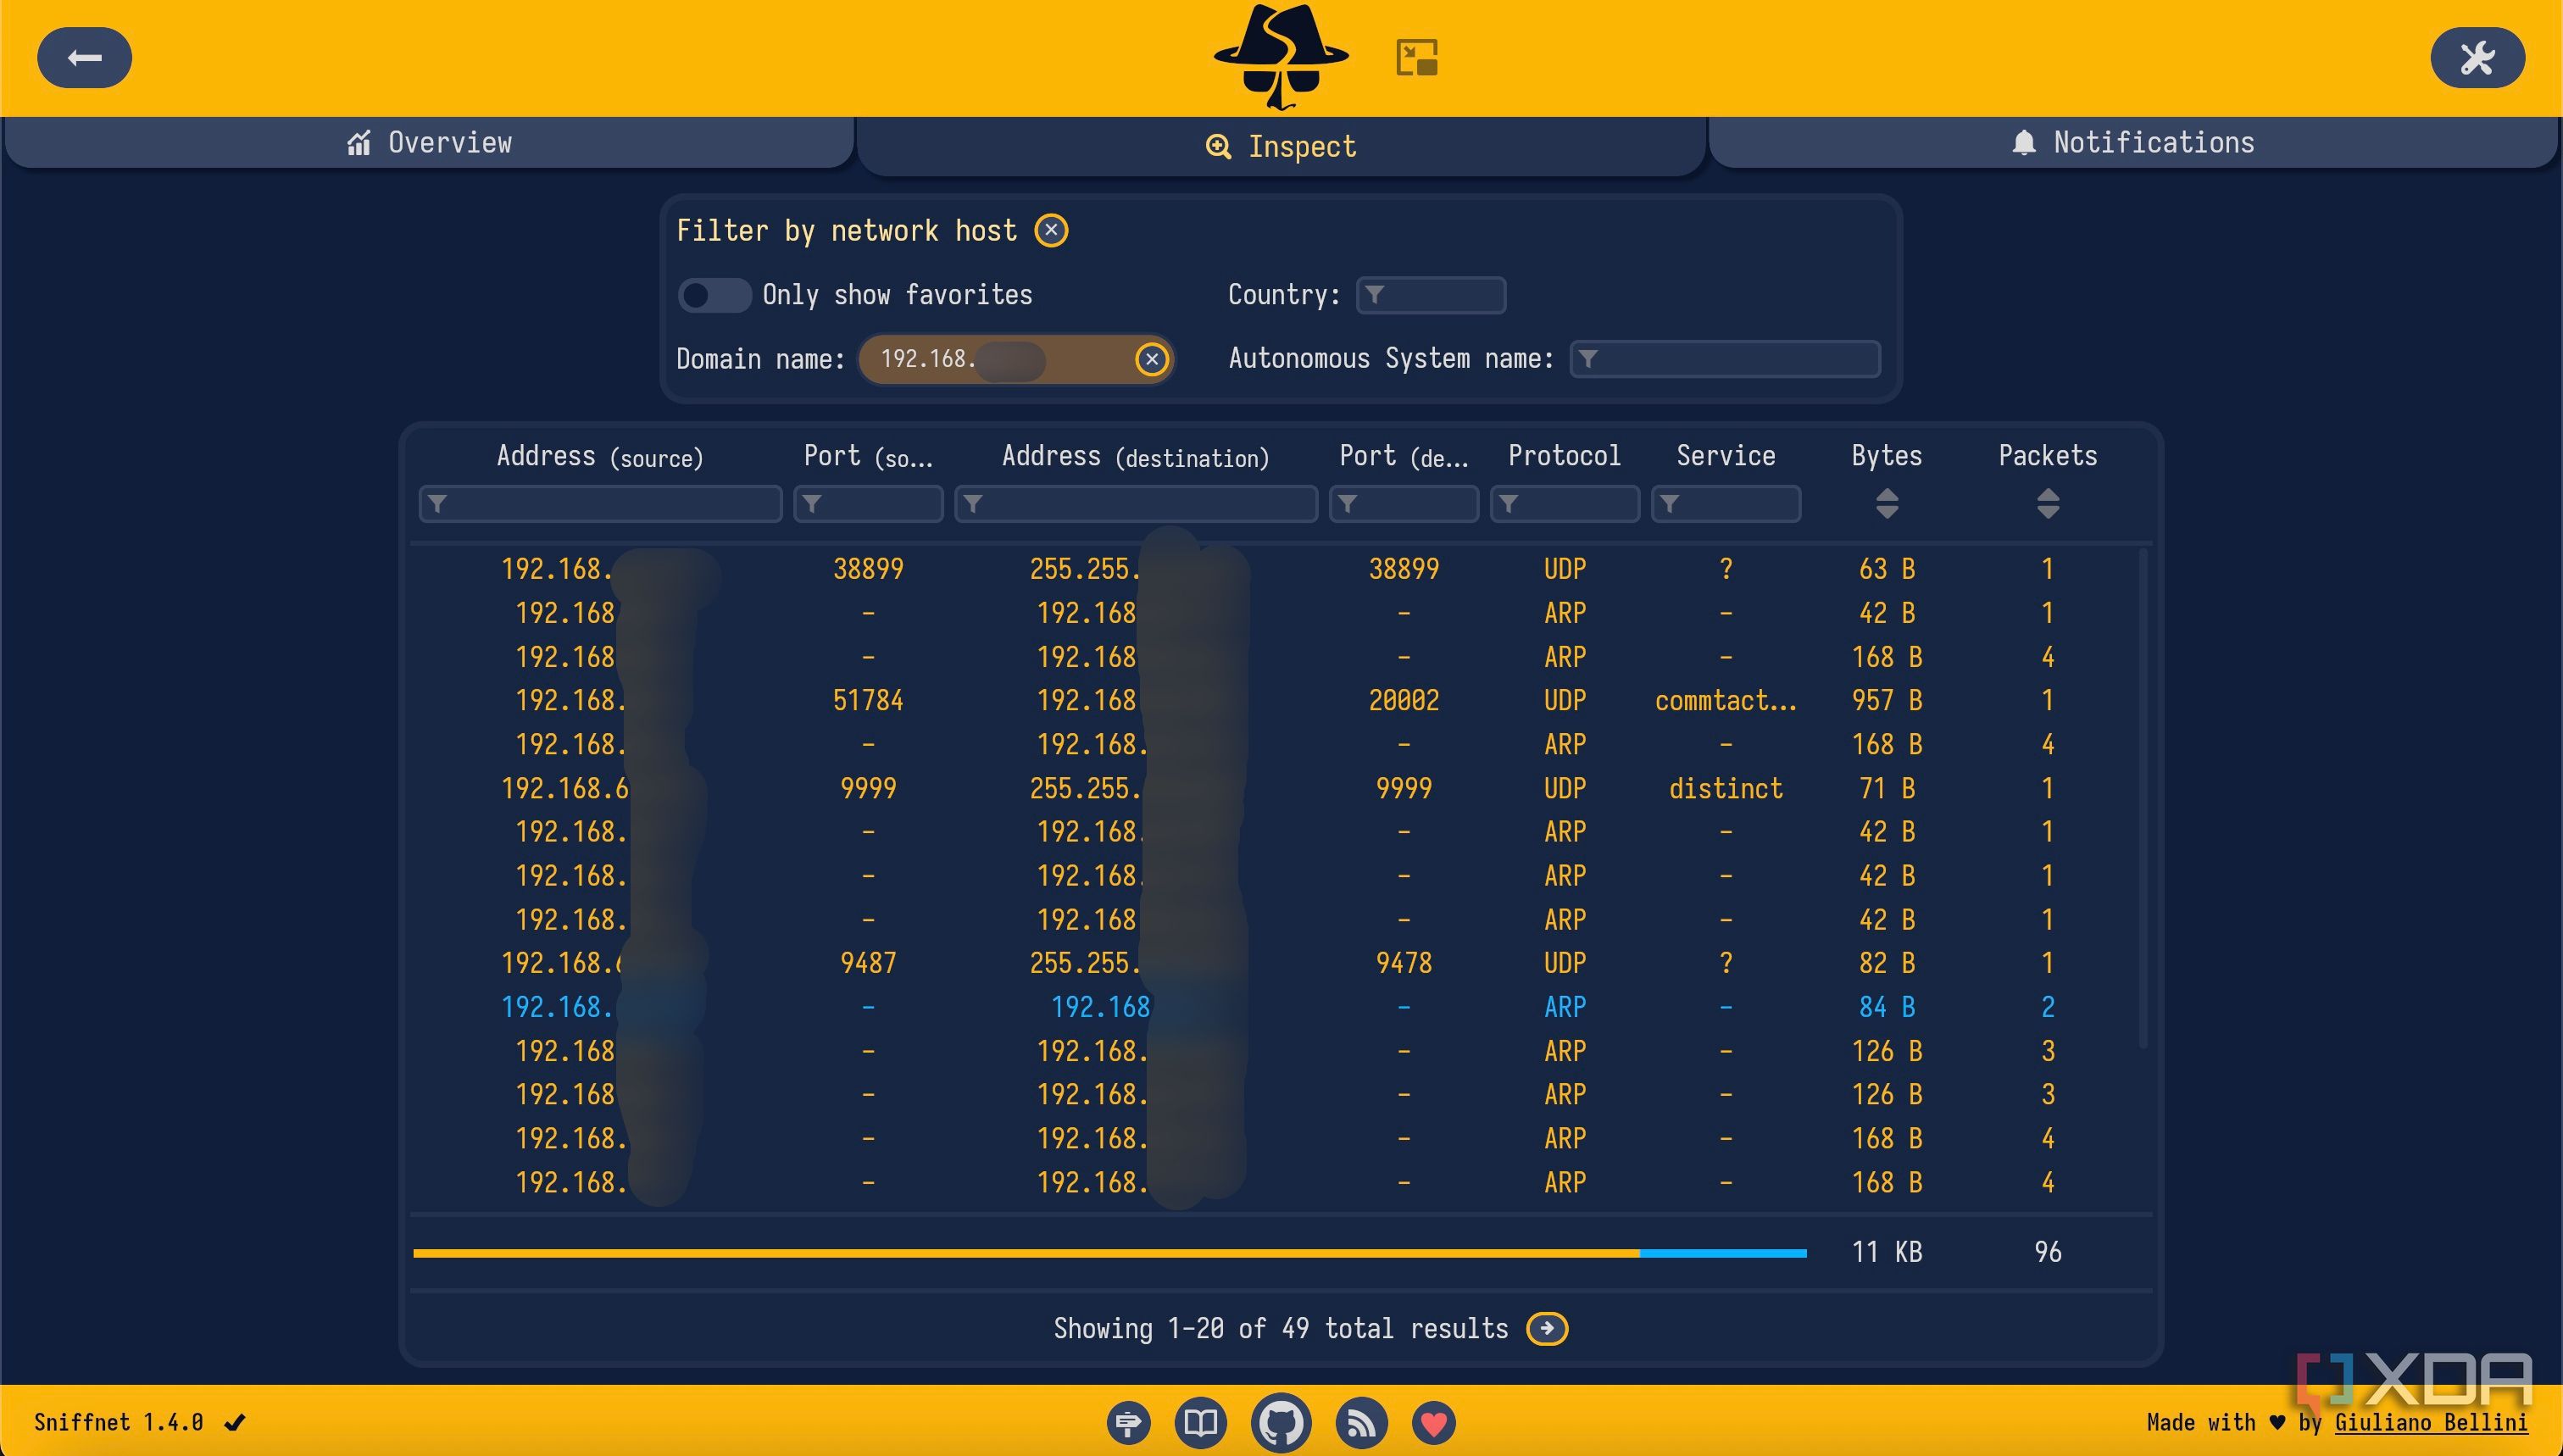Switch to thumbnail mode icon

(1417, 58)
